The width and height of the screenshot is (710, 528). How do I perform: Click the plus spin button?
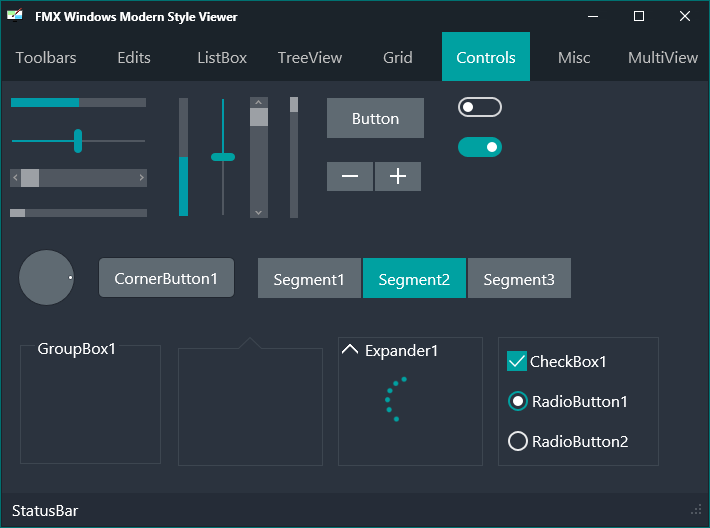pos(398,176)
